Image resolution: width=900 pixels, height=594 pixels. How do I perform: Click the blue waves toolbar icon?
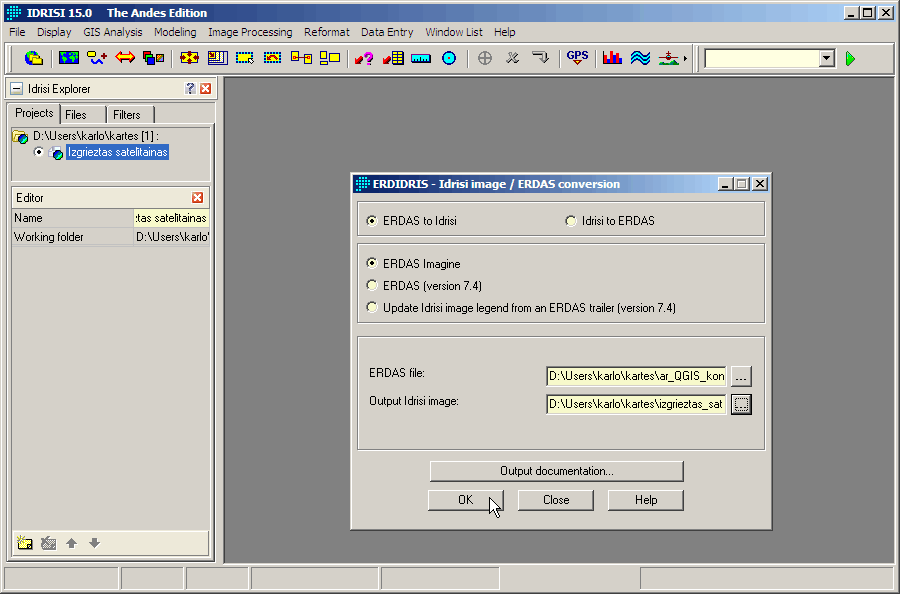pyautogui.click(x=641, y=58)
